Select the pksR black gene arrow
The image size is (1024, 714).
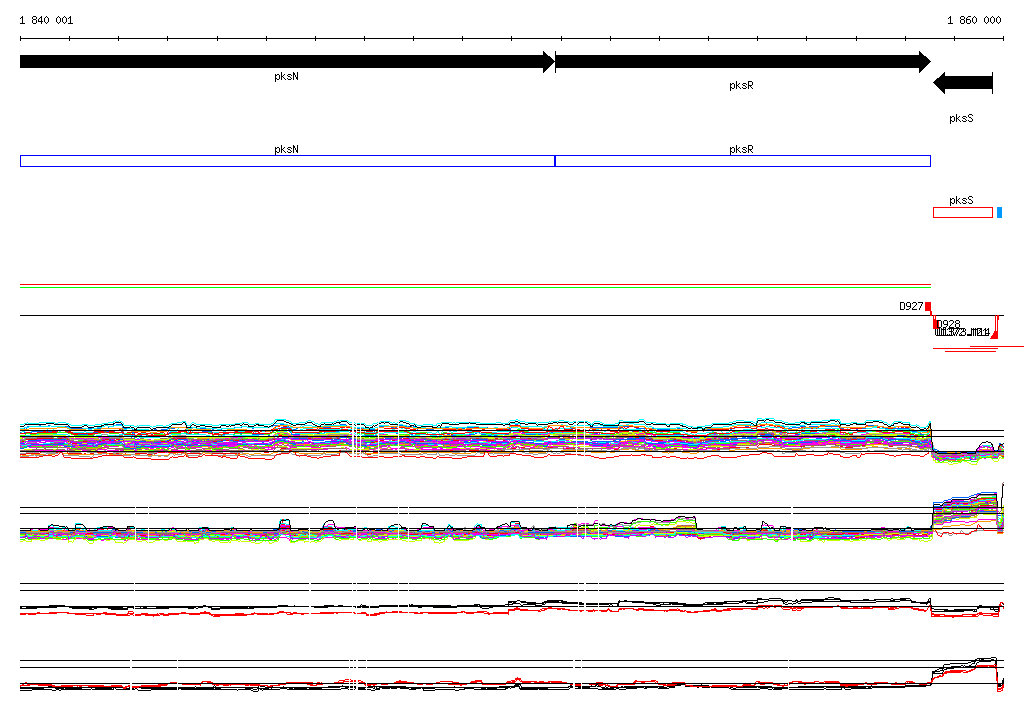[x=741, y=62]
